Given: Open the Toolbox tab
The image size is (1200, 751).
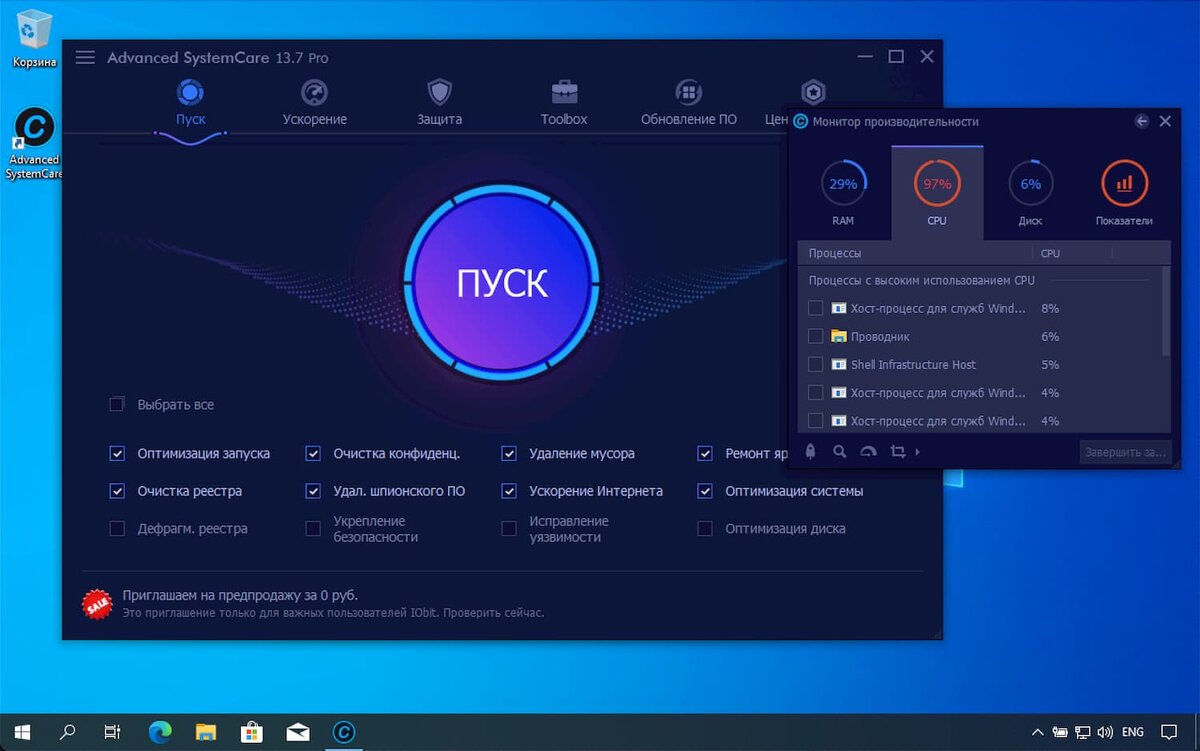Looking at the screenshot, I should 564,105.
